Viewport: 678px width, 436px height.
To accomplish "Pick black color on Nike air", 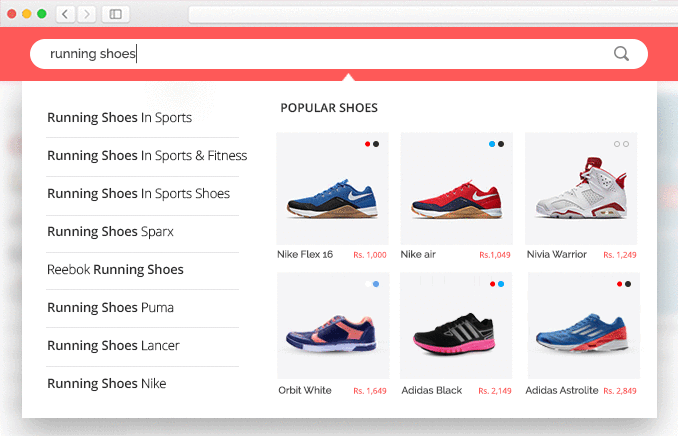I will (501, 144).
